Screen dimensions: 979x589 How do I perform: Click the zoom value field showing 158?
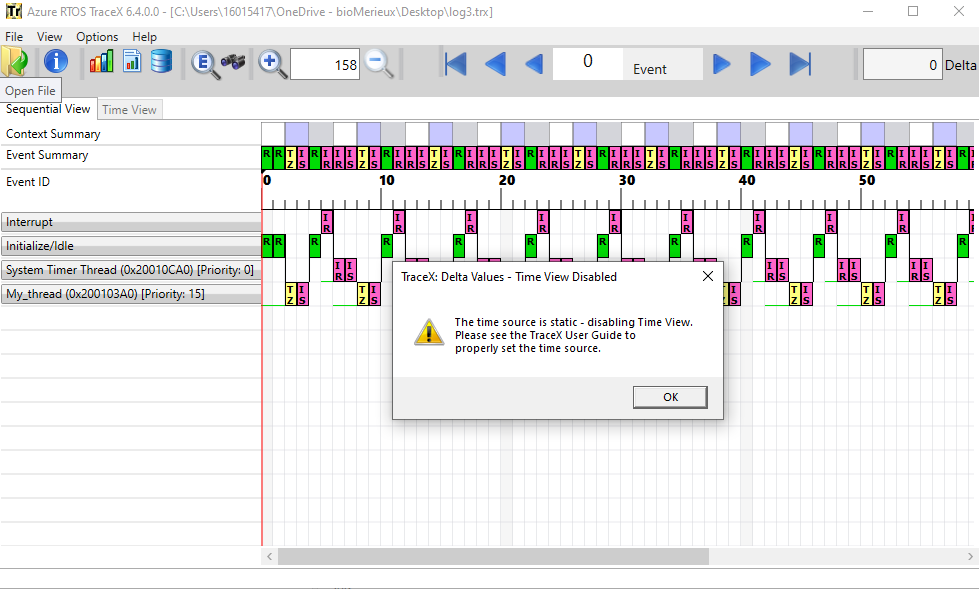(325, 64)
